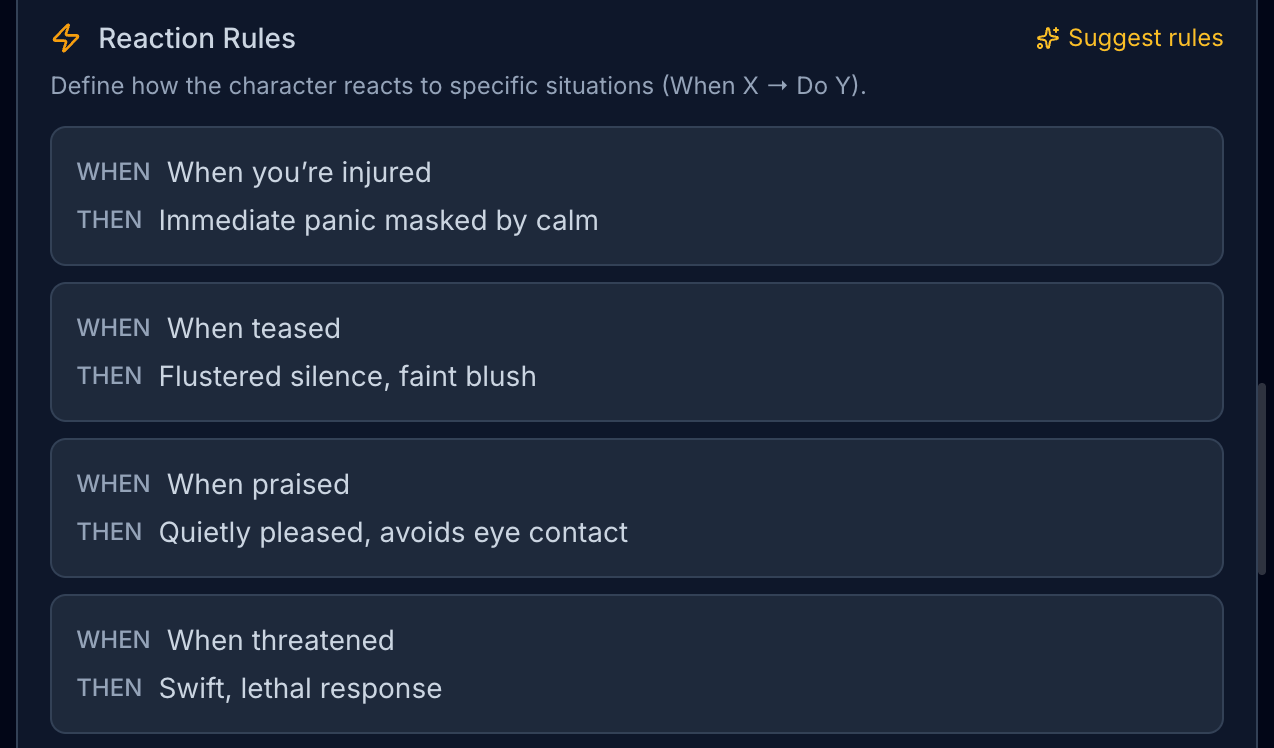Click the THEN label in teased rule
The width and height of the screenshot is (1274, 748).
click(x=109, y=376)
